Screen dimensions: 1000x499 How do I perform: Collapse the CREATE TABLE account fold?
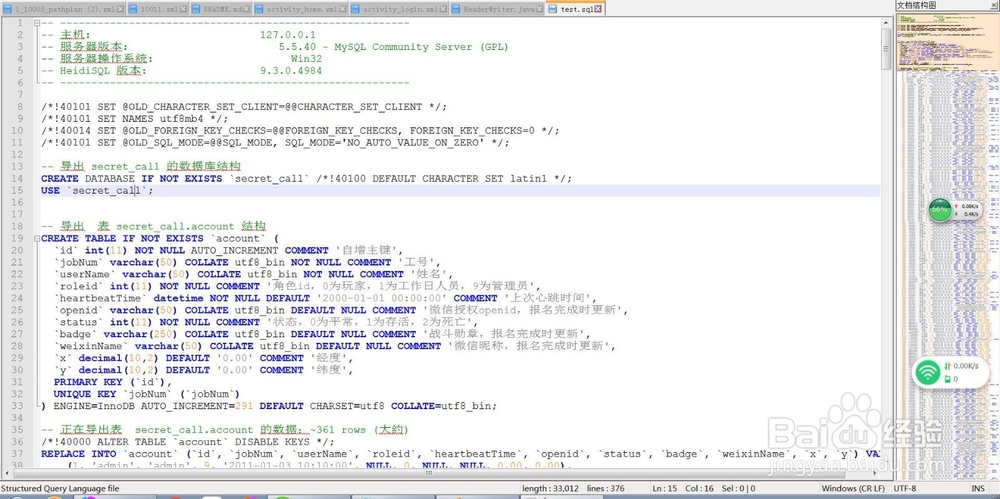point(36,239)
